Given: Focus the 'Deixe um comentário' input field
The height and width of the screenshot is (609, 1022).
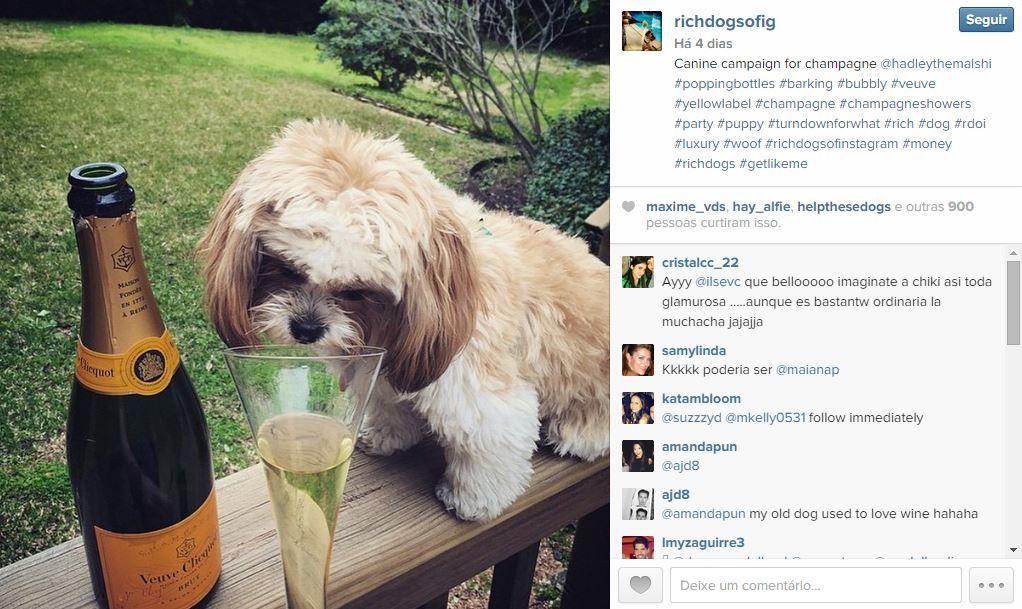Looking at the screenshot, I should pyautogui.click(x=815, y=585).
